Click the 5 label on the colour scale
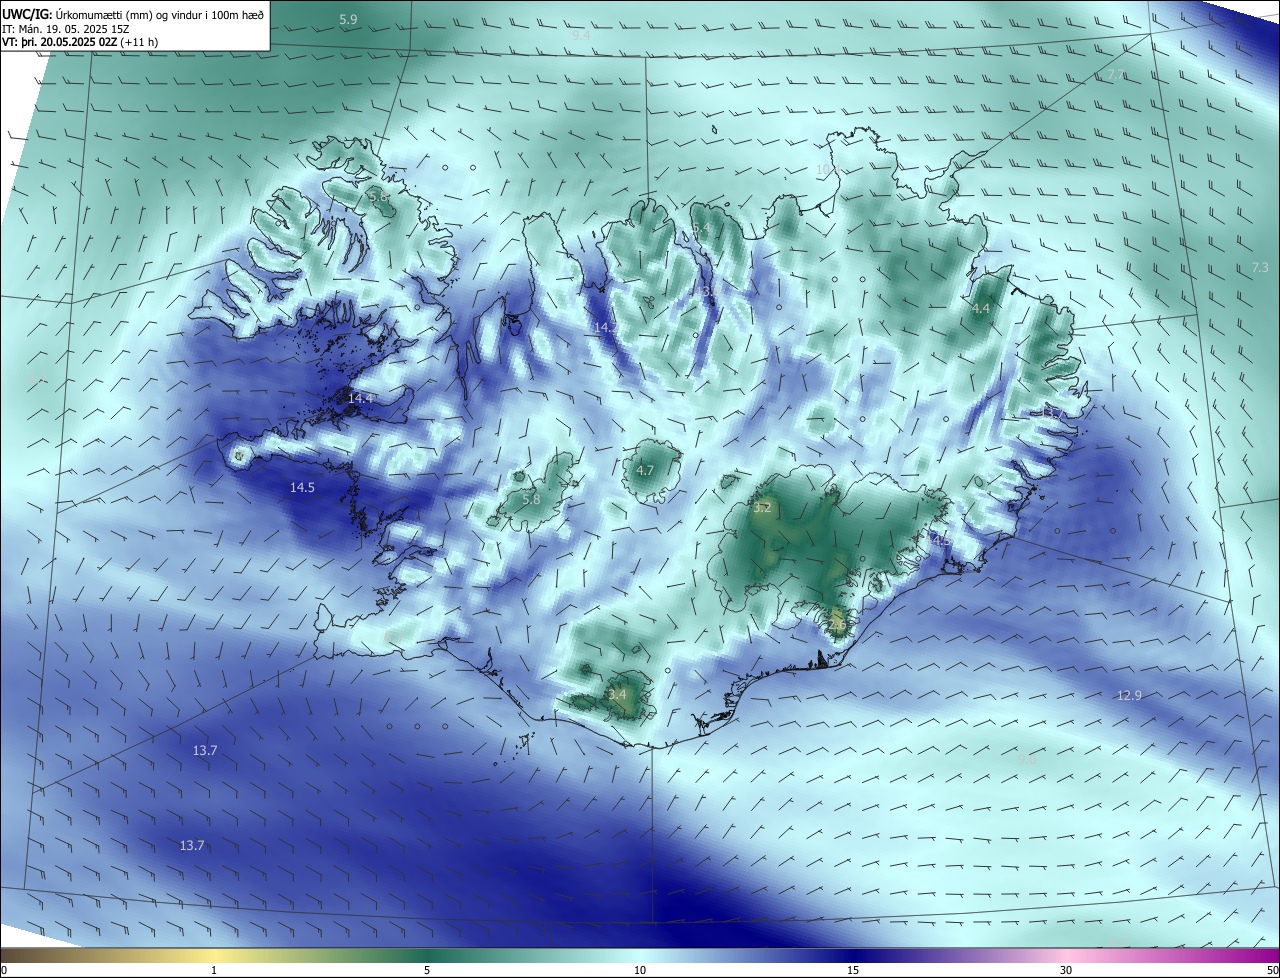 [x=427, y=970]
